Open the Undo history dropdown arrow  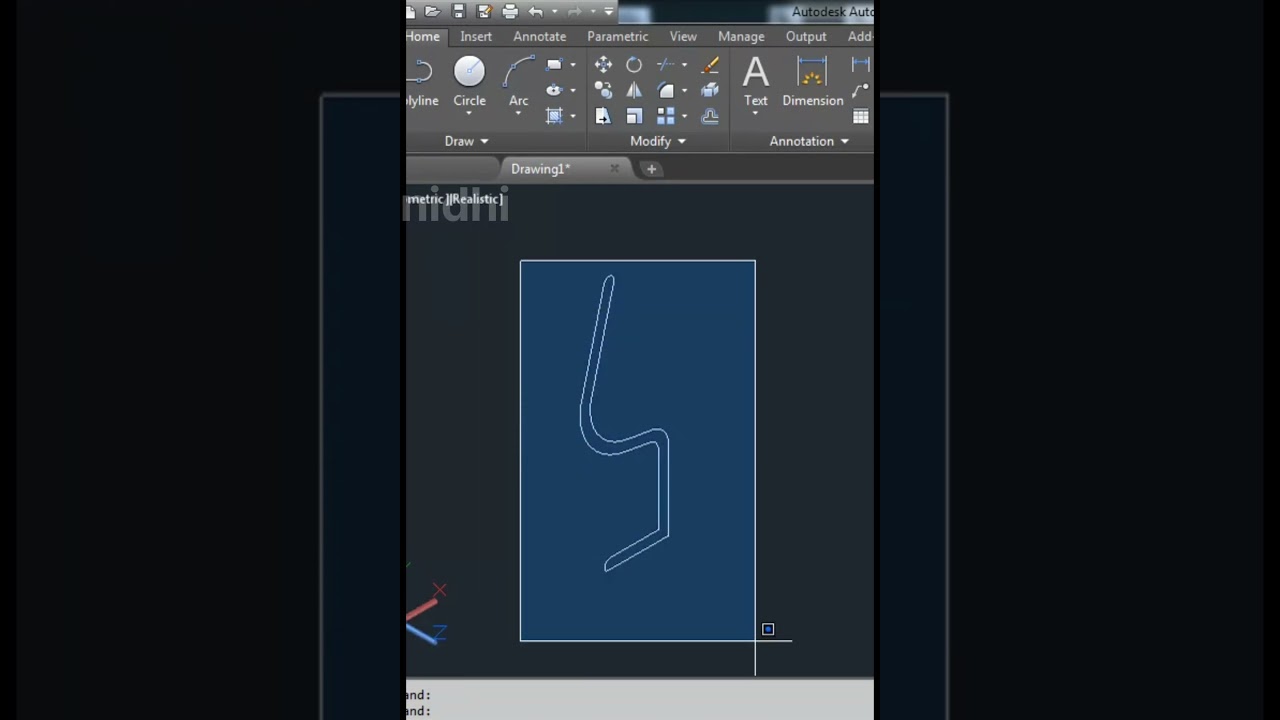(x=554, y=12)
